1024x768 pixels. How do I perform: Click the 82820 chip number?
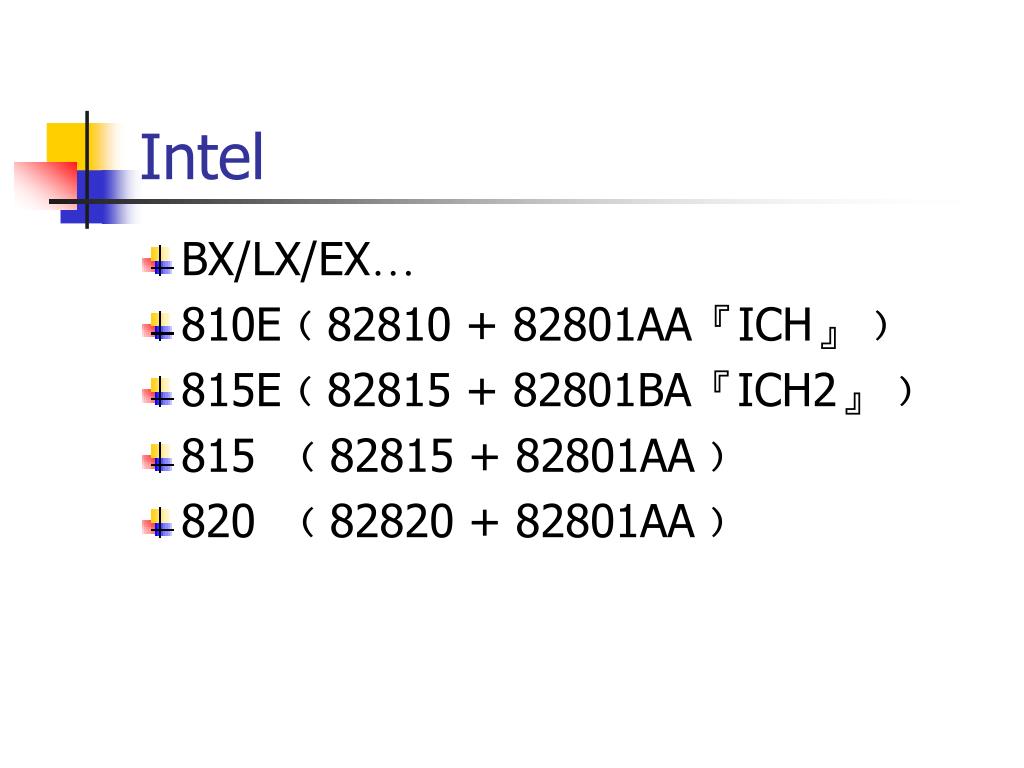(391, 521)
